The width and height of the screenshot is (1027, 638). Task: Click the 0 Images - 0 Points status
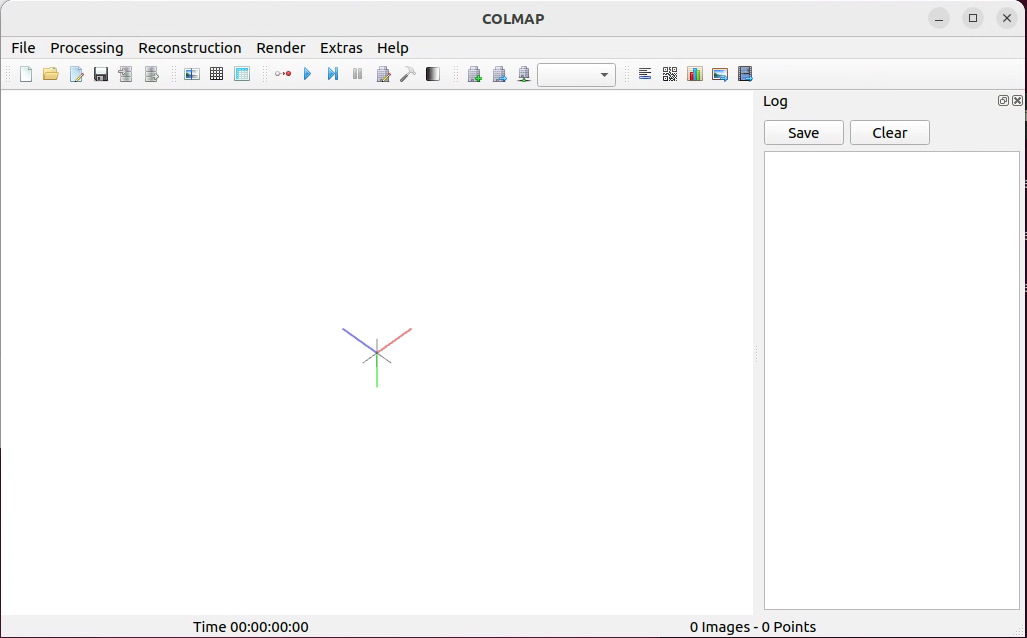(x=753, y=627)
